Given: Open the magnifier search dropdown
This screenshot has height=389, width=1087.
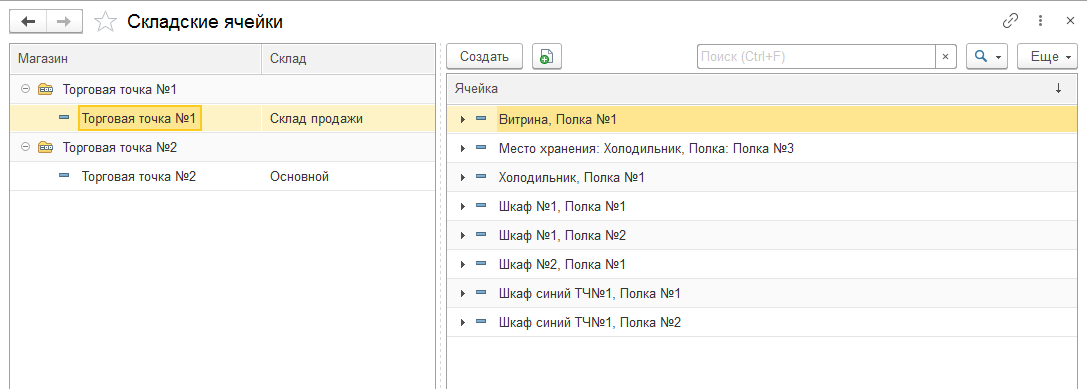Looking at the screenshot, I should [986, 57].
